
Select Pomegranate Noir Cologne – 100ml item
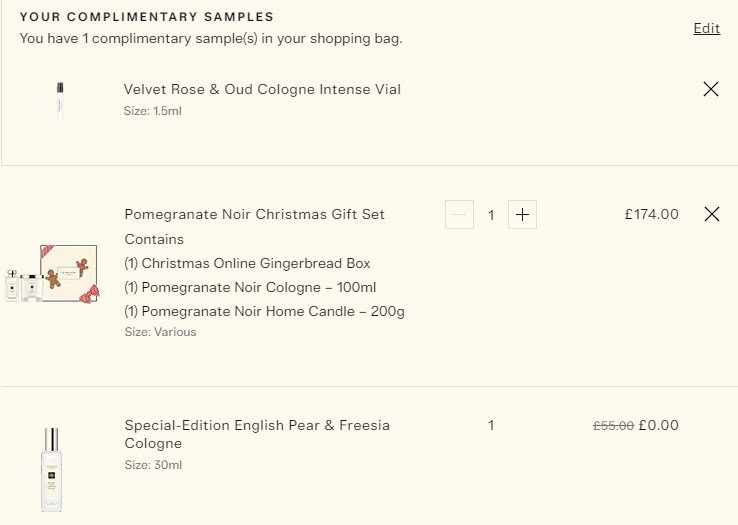250,287
